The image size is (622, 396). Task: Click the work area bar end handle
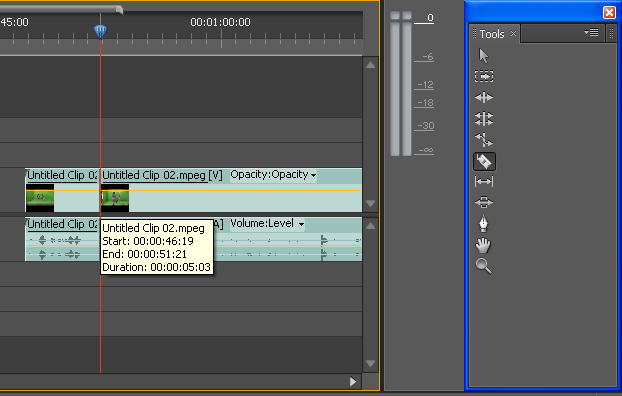[119, 10]
